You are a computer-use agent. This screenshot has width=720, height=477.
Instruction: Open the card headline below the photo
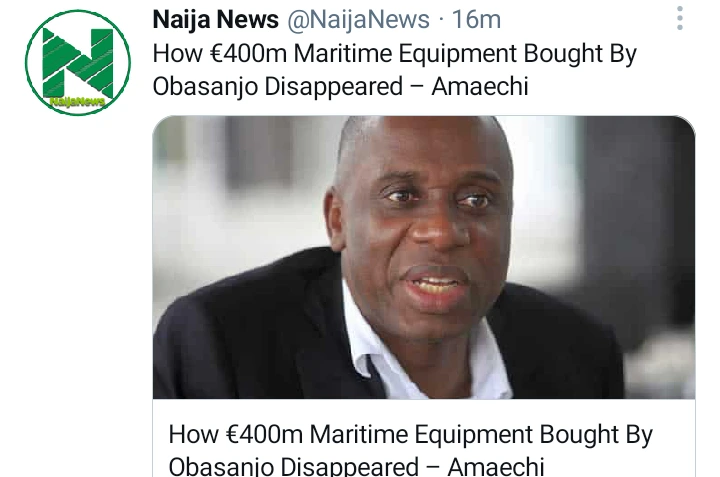411,449
